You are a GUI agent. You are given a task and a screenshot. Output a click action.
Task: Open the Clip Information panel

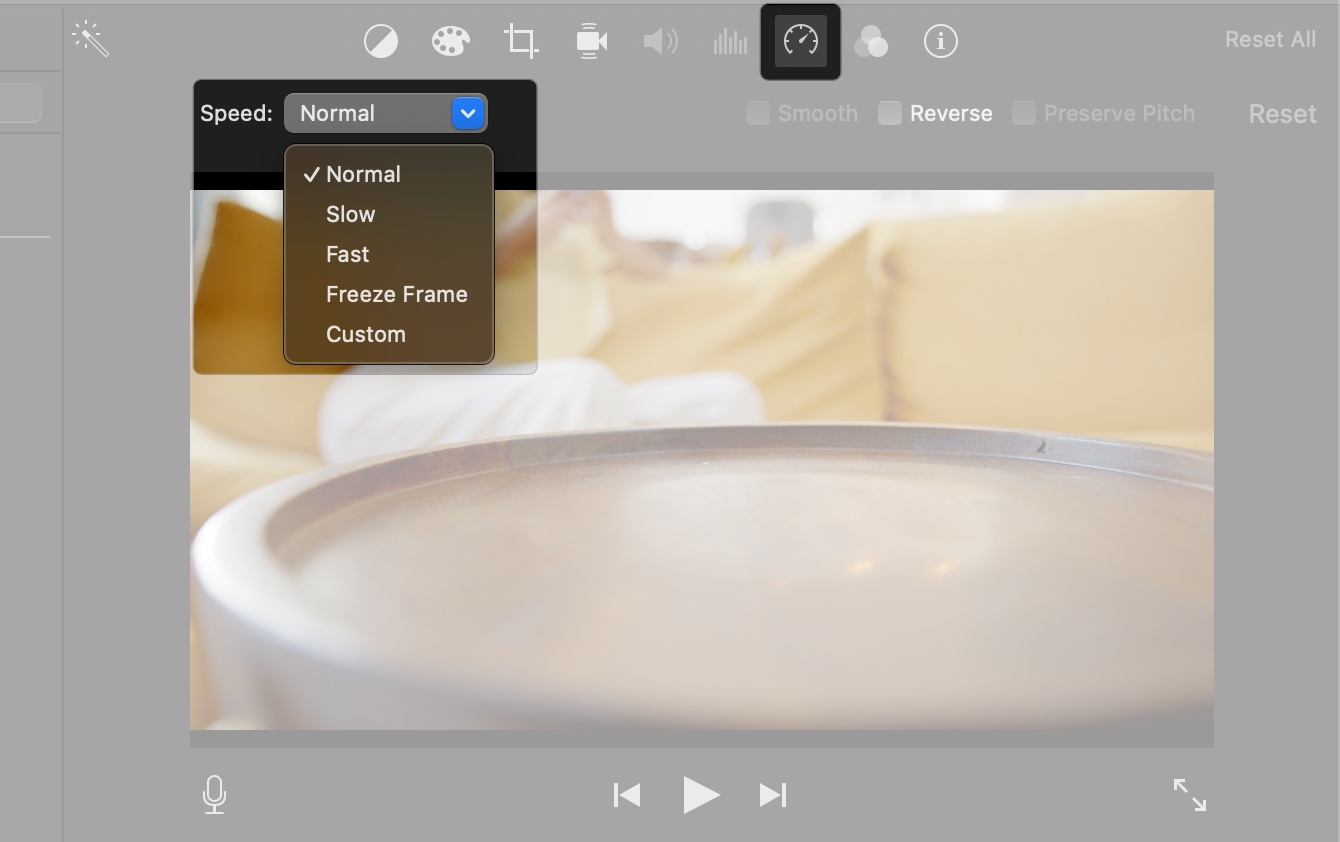tap(940, 41)
